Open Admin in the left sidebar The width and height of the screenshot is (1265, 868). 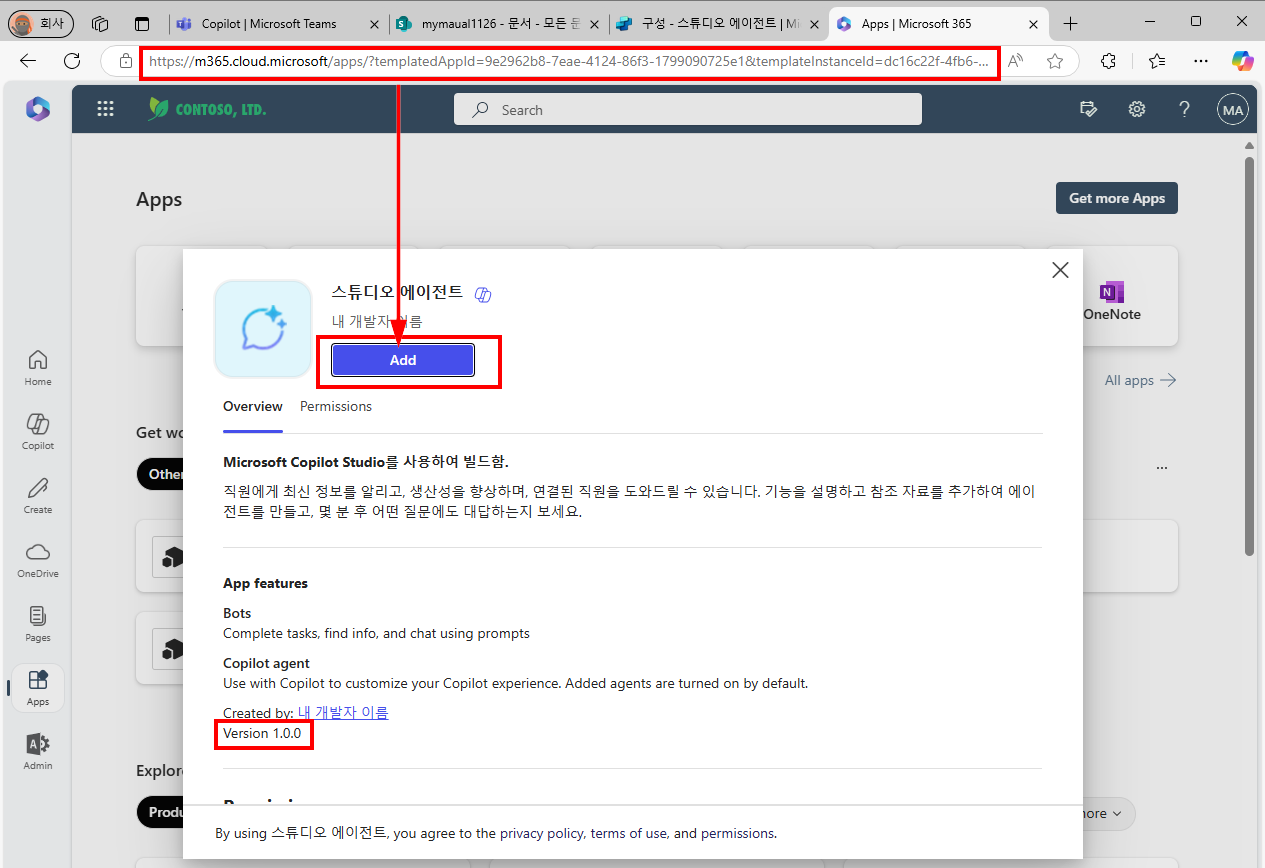pos(38,751)
